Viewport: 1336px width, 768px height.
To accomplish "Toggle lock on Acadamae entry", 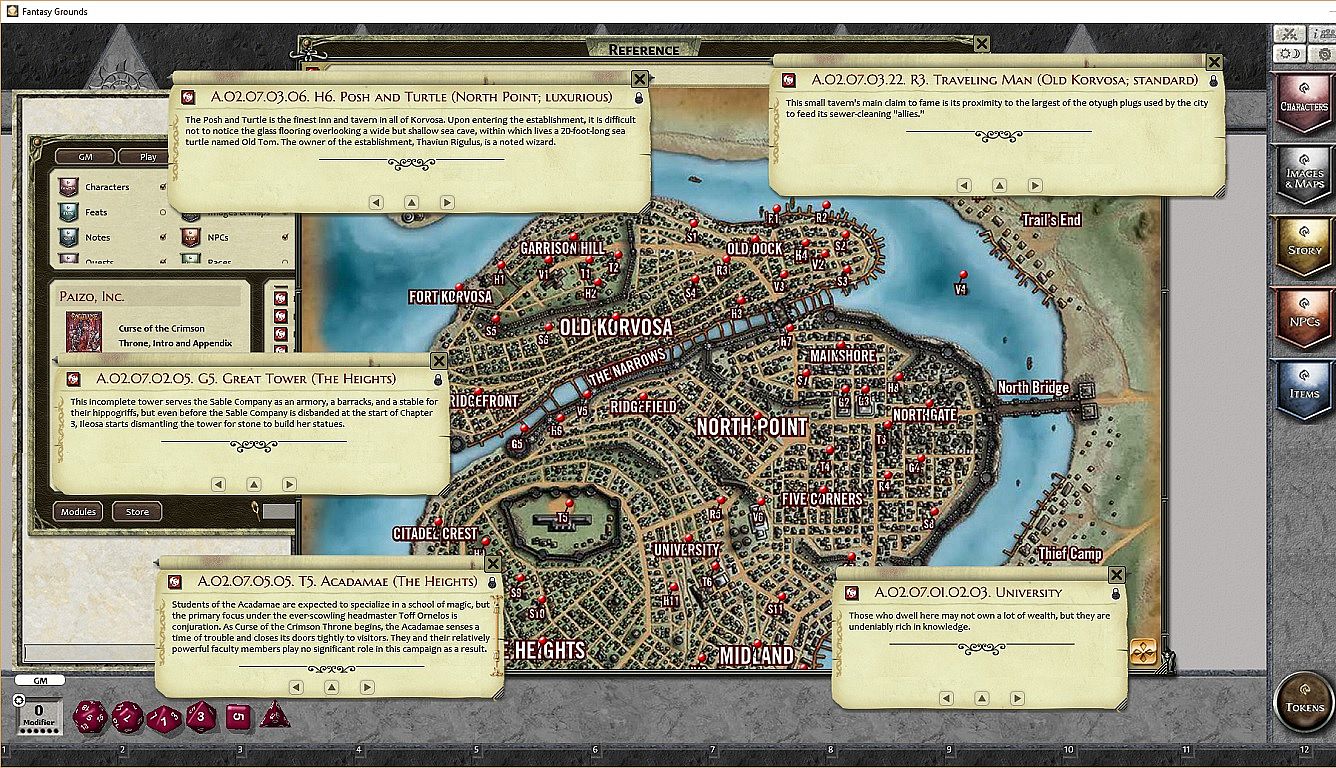I will pos(491,582).
